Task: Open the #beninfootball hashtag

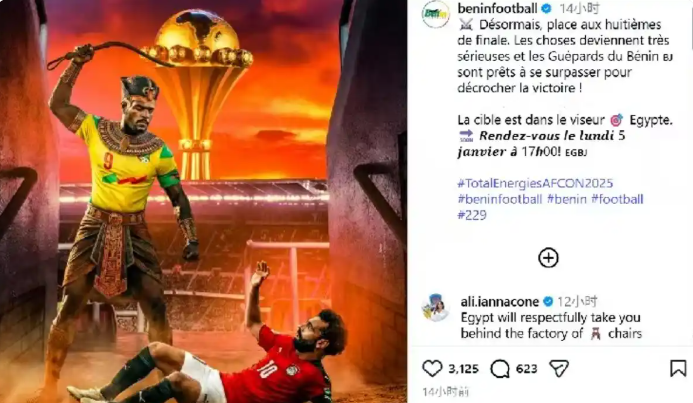Action: coord(500,199)
